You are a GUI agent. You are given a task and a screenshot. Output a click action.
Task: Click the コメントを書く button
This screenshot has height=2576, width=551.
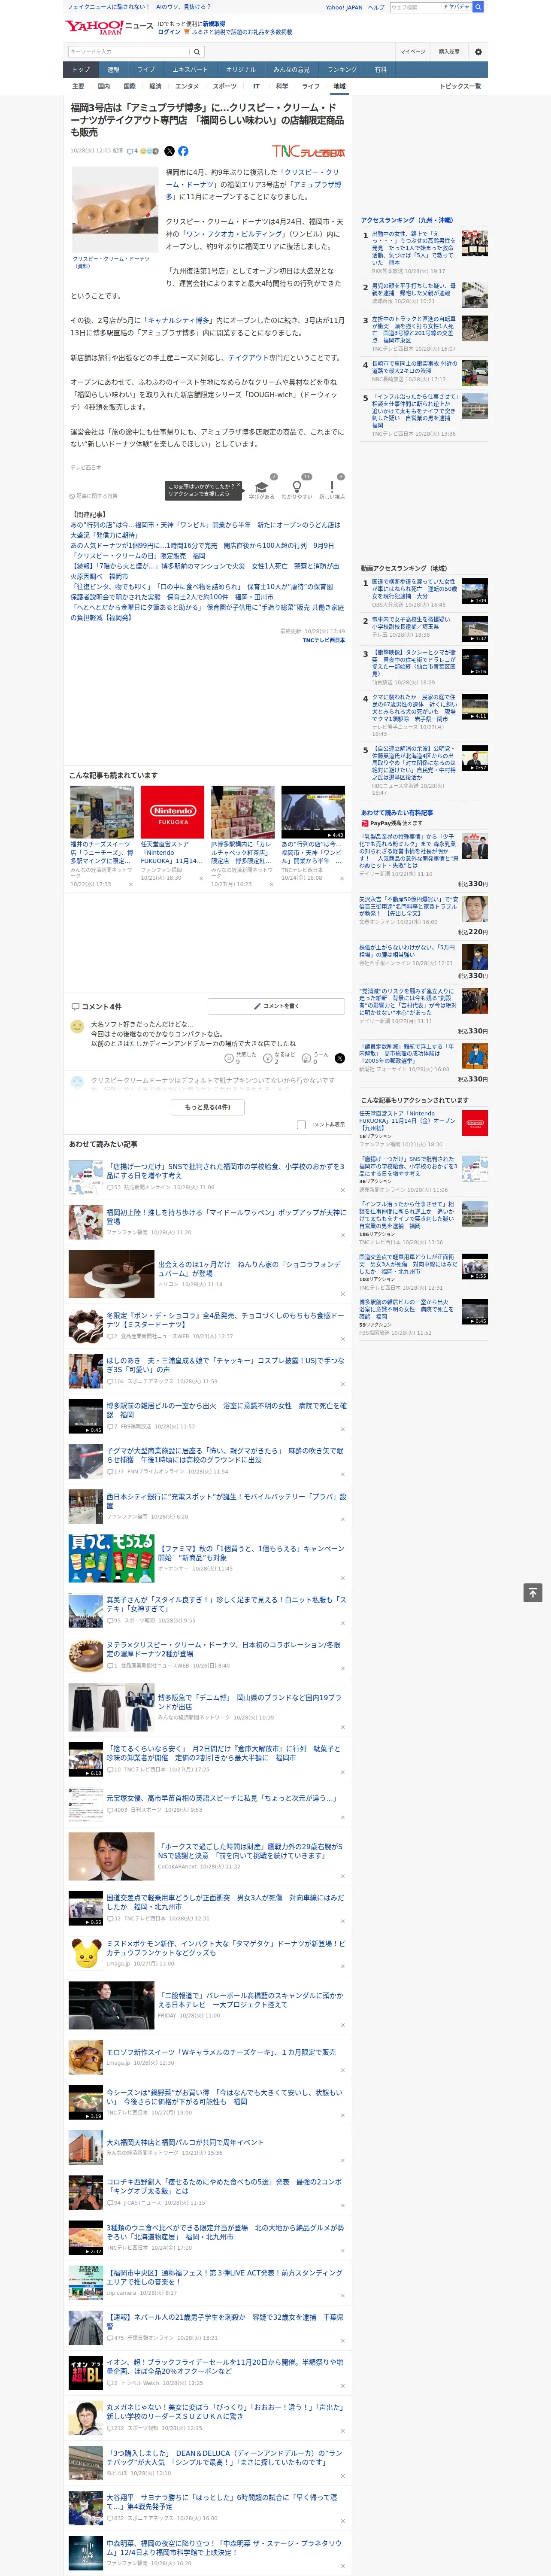(x=276, y=1006)
